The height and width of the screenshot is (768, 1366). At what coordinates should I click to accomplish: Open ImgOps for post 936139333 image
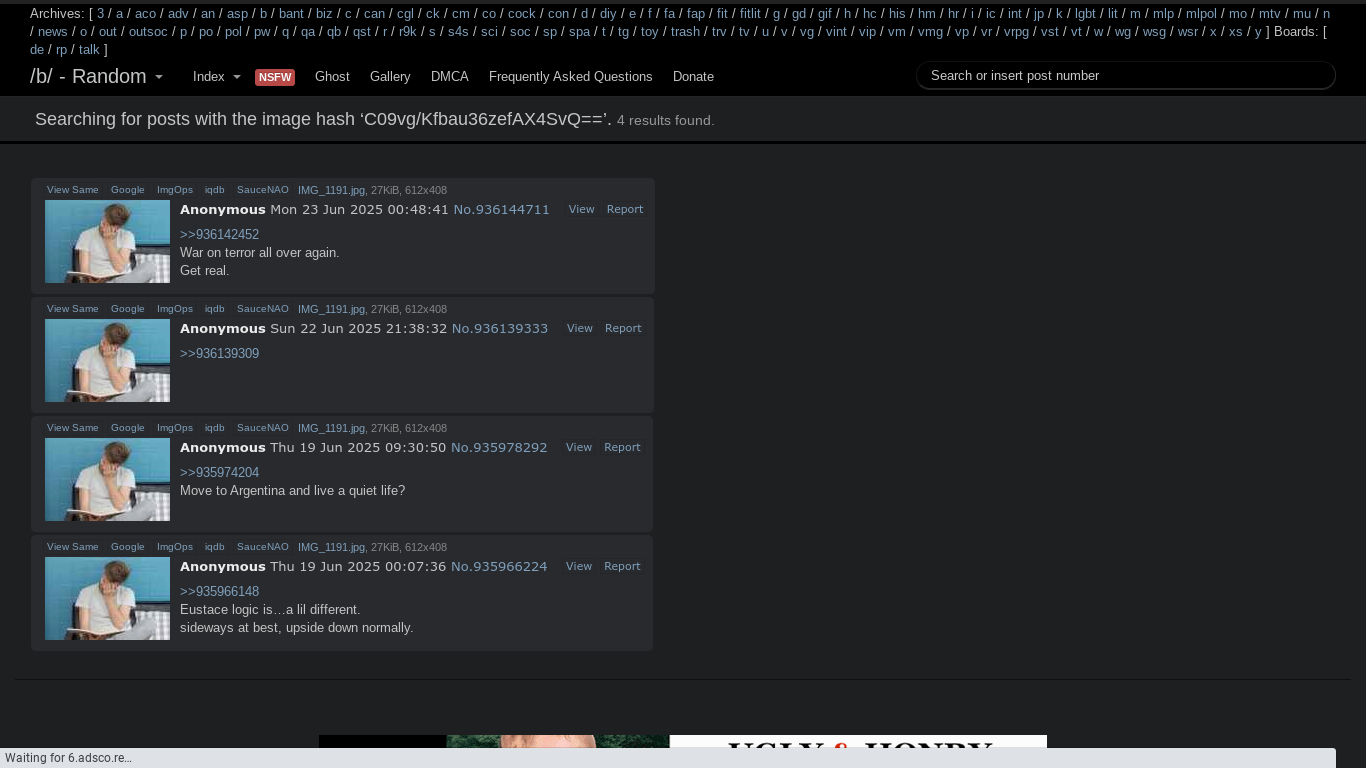(x=175, y=309)
